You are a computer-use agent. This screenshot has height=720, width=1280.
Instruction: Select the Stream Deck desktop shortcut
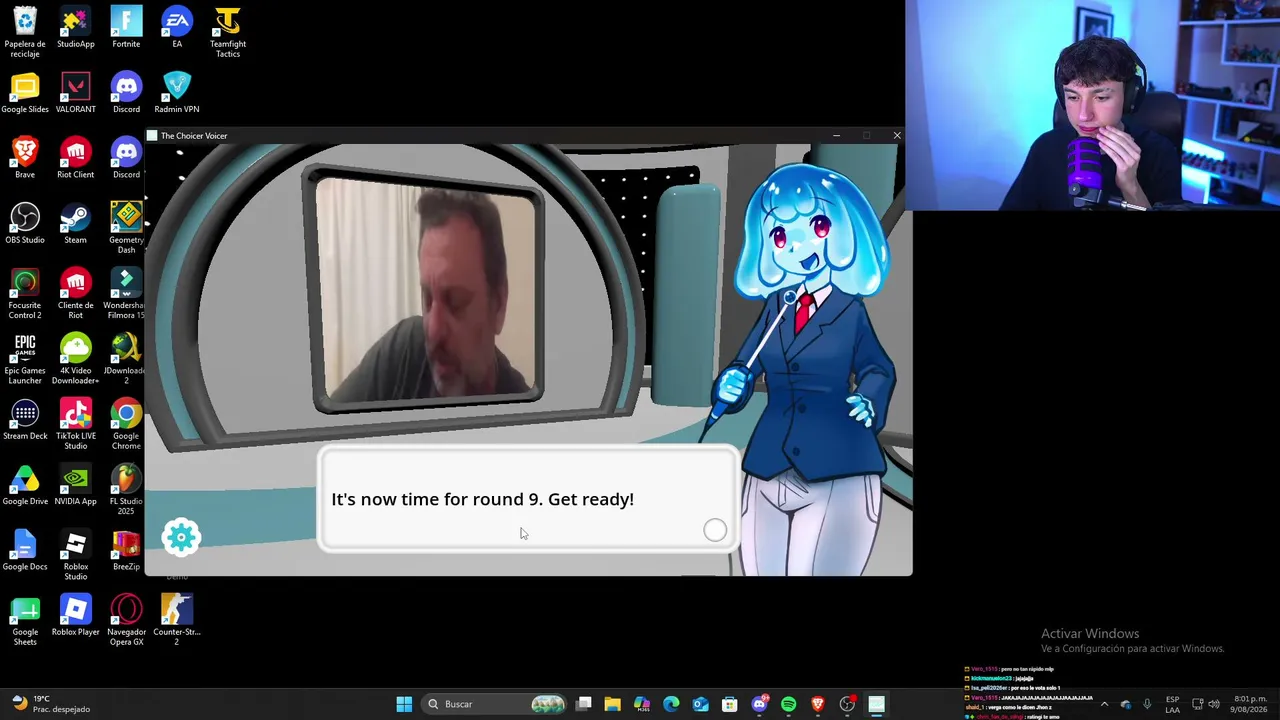pos(25,420)
